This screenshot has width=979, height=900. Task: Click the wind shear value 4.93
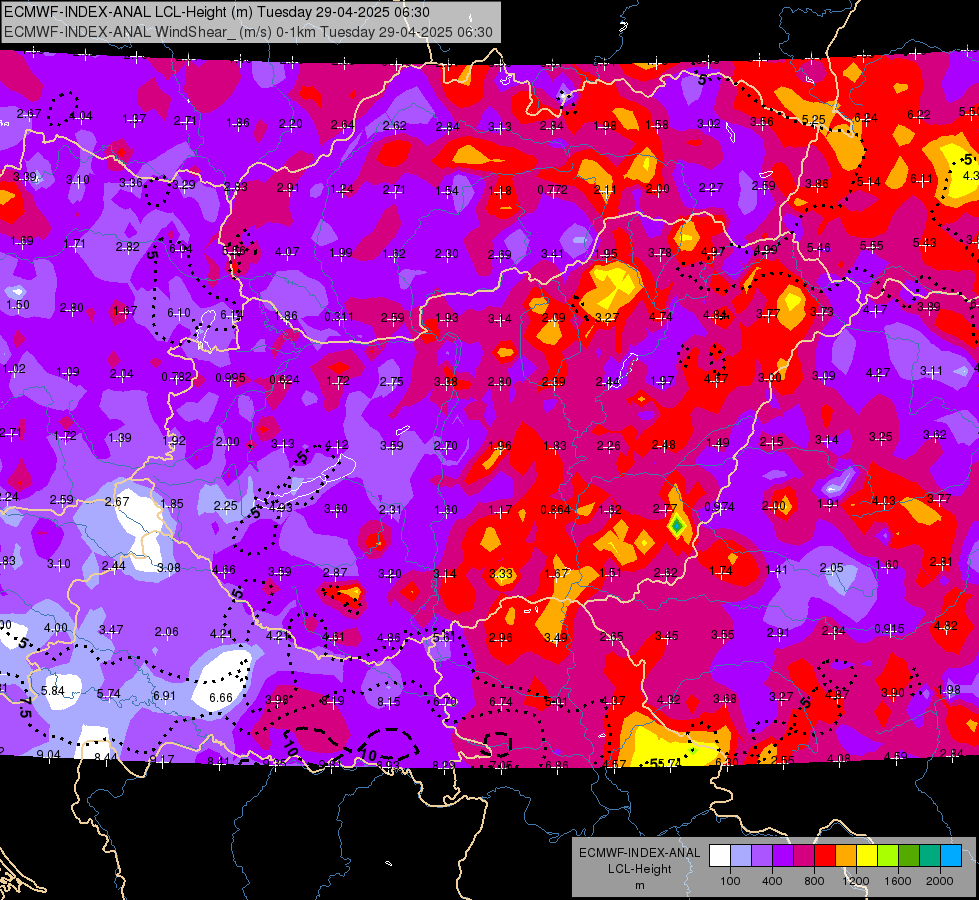coord(280,507)
